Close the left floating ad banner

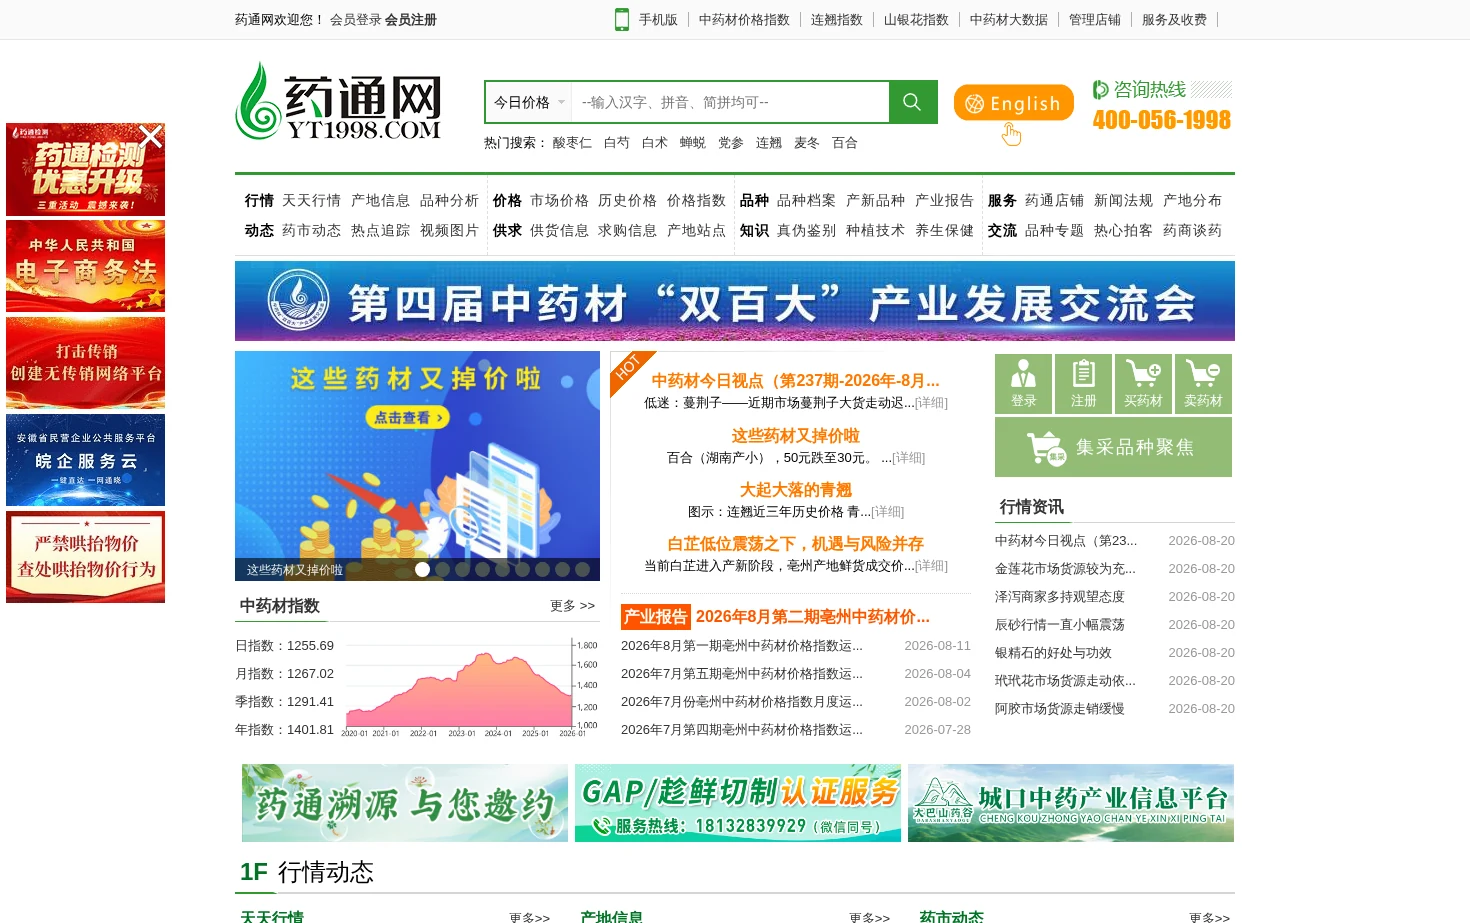point(150,135)
